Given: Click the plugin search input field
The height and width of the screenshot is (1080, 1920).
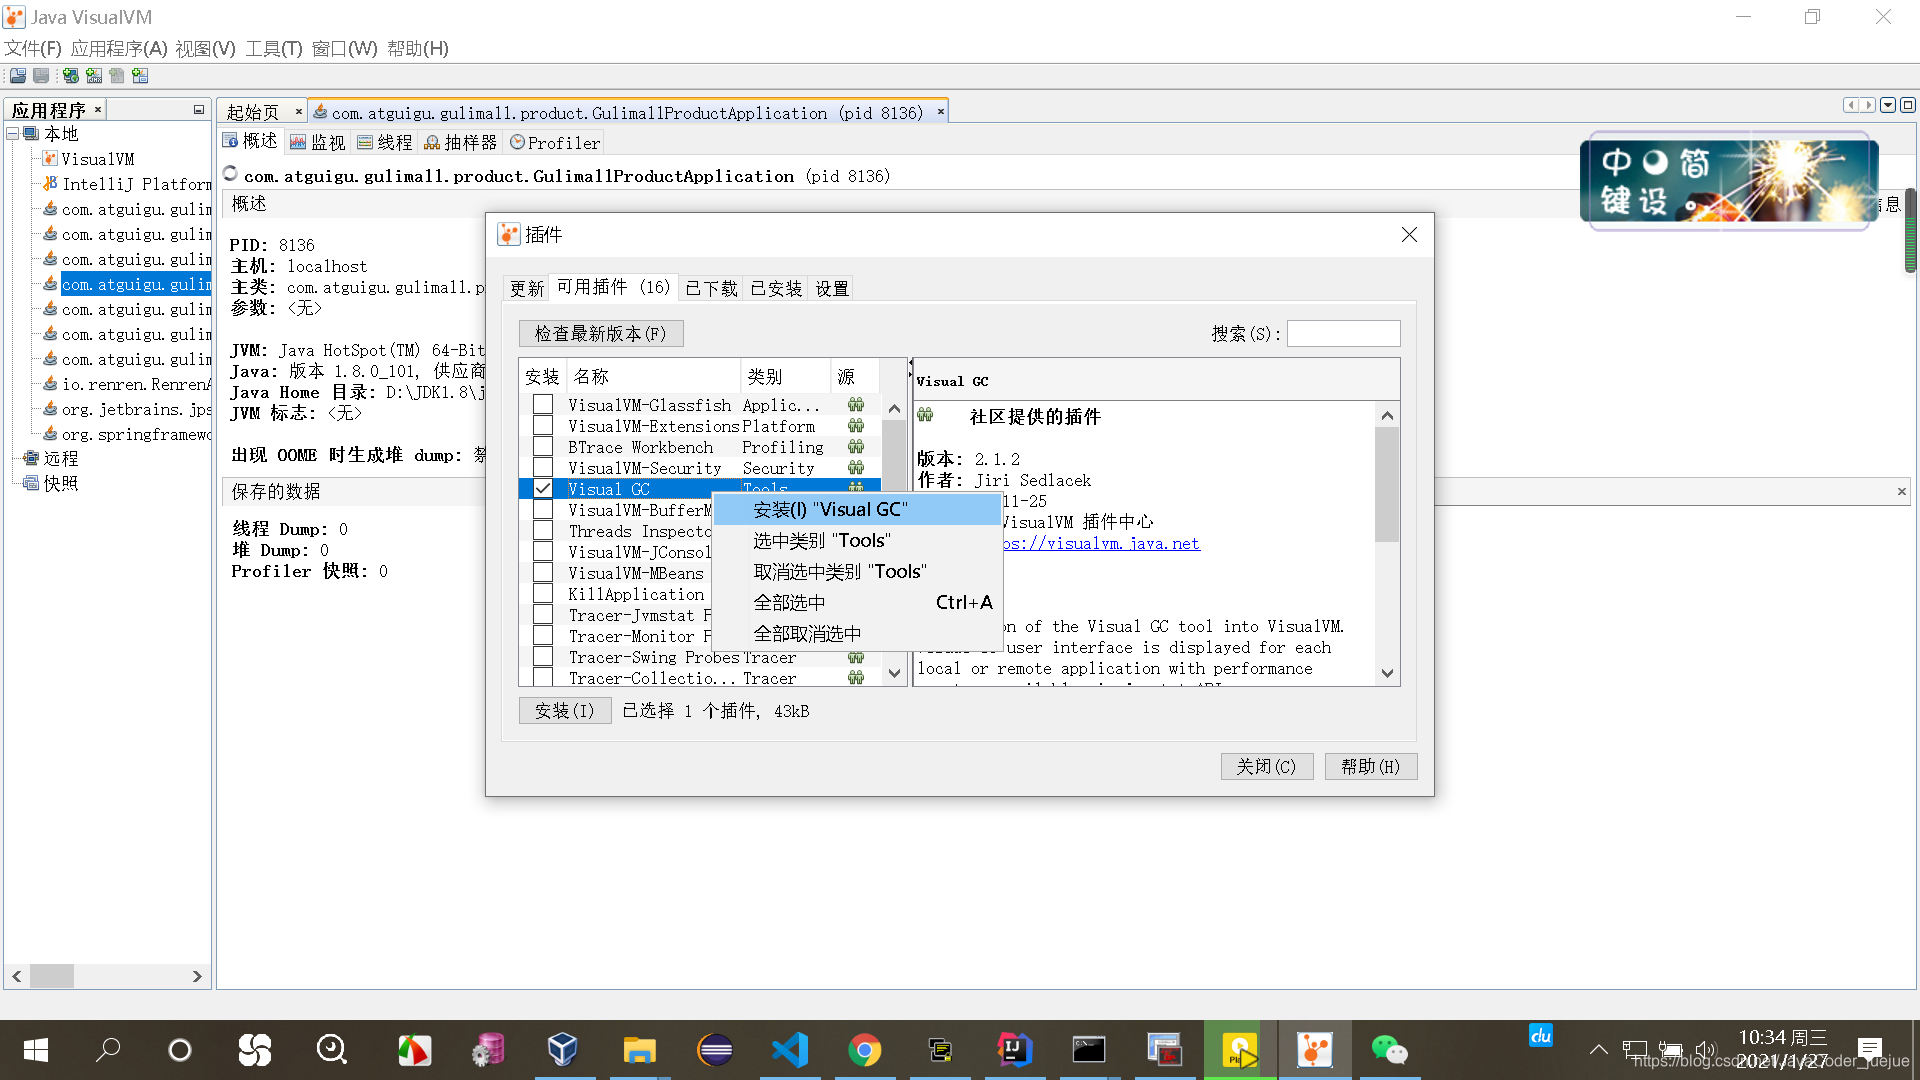Looking at the screenshot, I should (1343, 334).
